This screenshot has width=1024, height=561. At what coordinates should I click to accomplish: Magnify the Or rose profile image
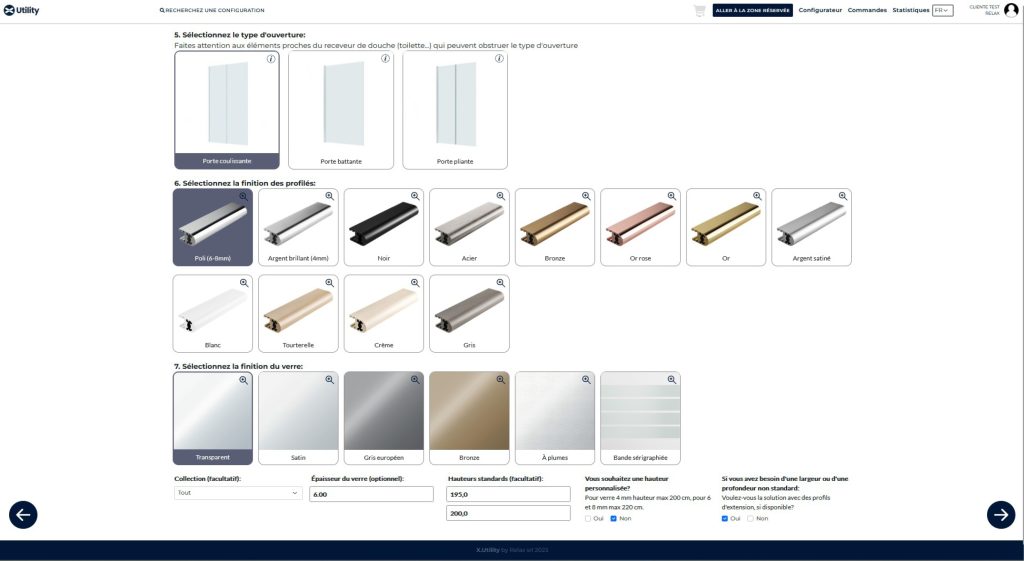pos(672,196)
